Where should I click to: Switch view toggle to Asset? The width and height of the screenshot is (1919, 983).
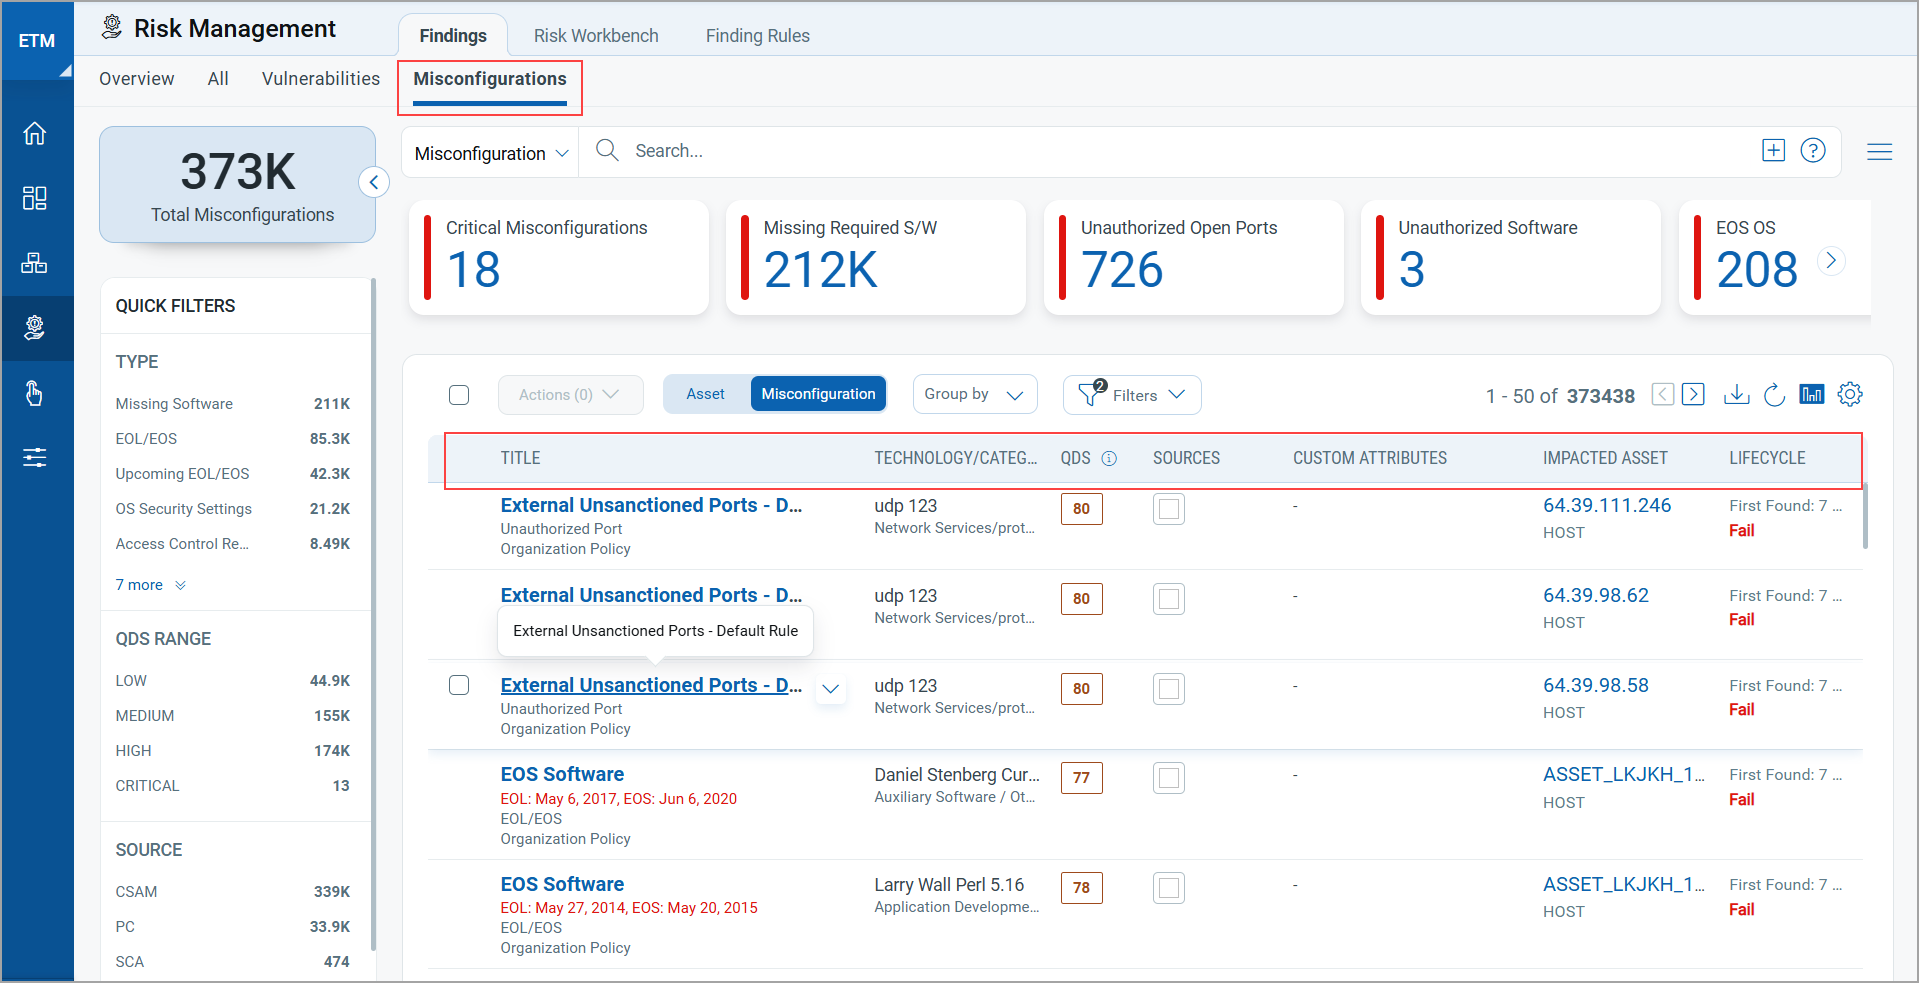click(x=705, y=394)
